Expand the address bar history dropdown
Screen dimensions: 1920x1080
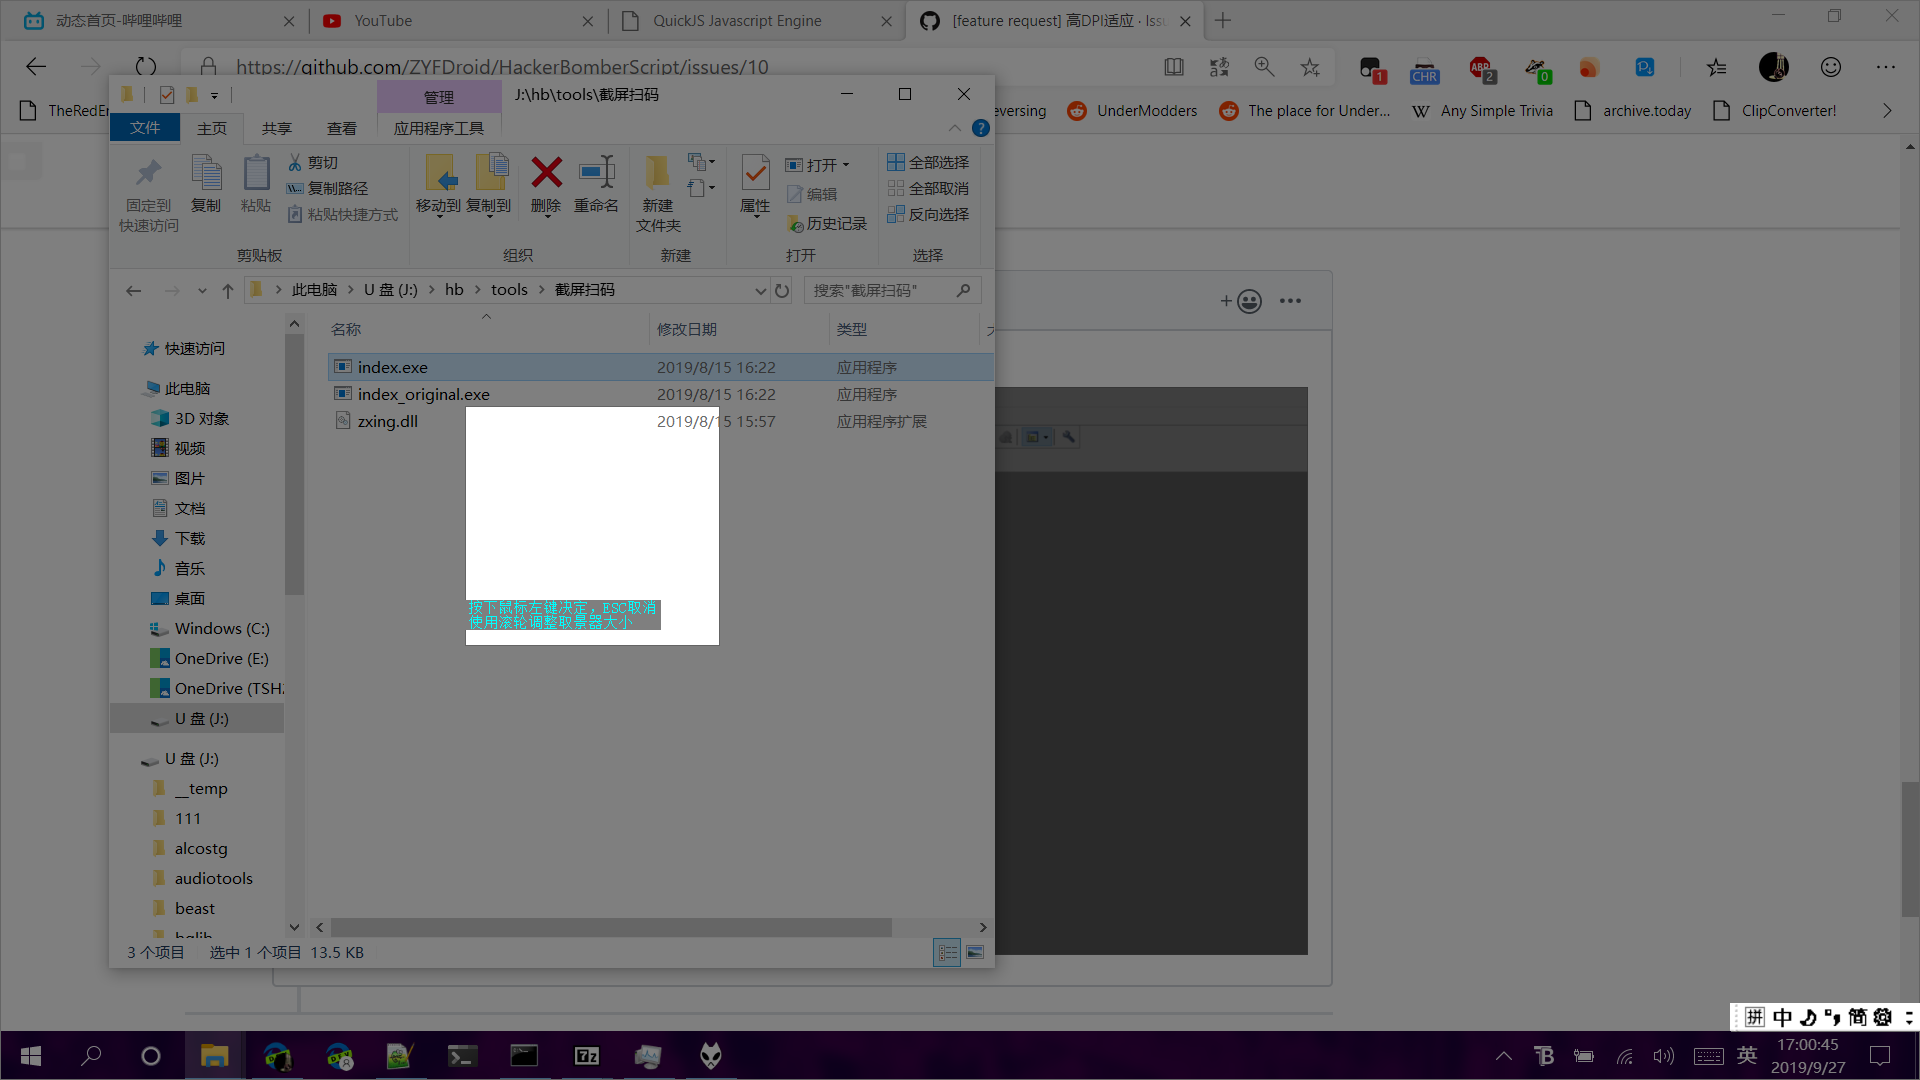click(760, 291)
